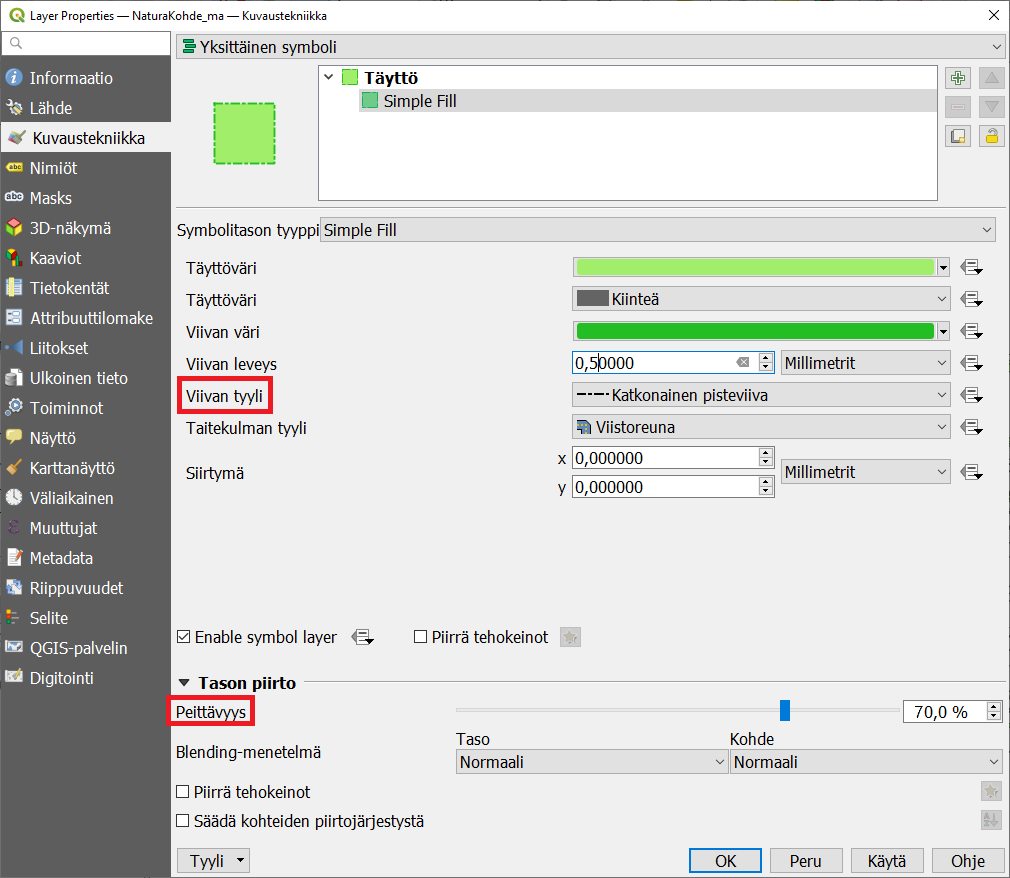1010x878 pixels.
Task: Enable Piirrä tehokeinot next to Enable symbol layer
Action: 422,637
